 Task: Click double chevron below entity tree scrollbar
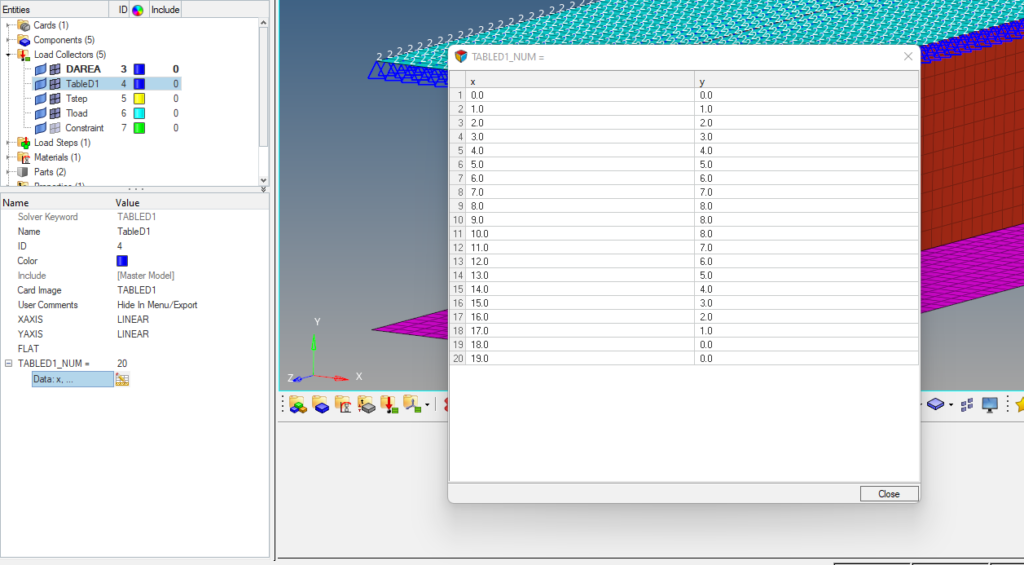click(263, 190)
